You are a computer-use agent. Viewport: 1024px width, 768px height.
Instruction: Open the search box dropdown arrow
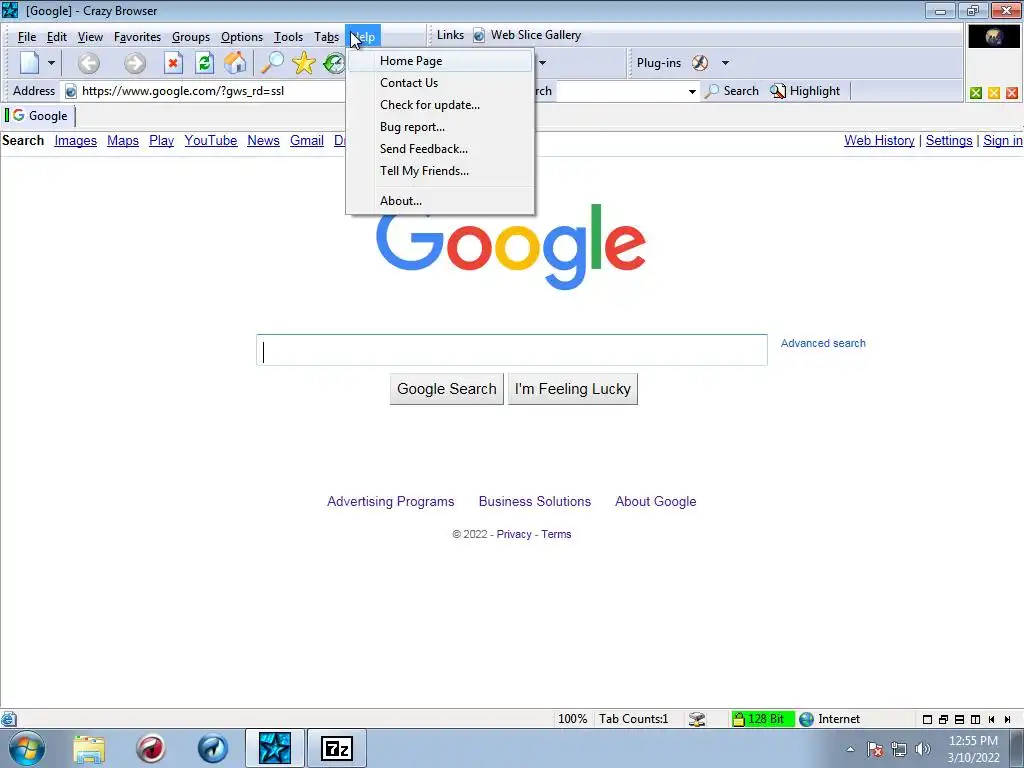pyautogui.click(x=692, y=91)
